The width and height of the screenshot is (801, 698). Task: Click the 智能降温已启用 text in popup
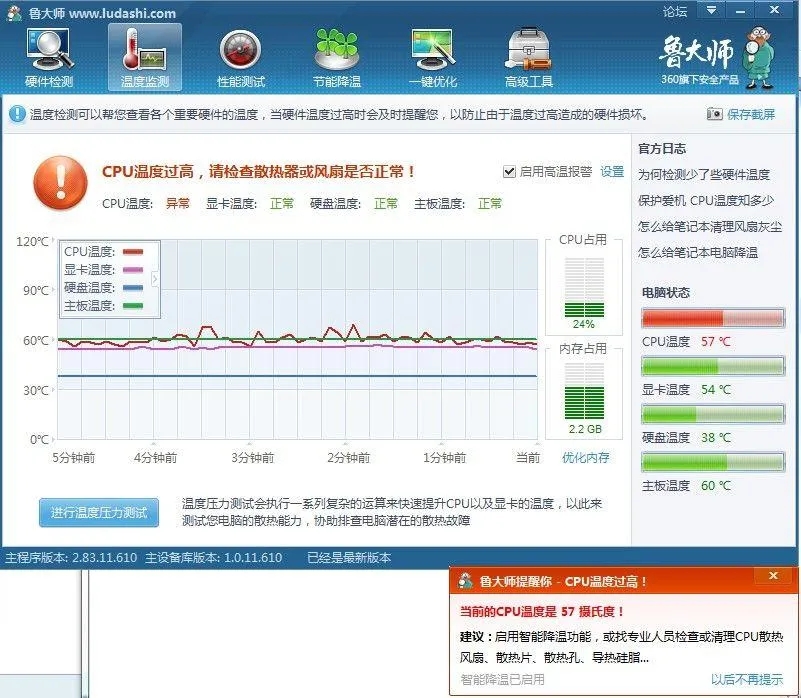(502, 679)
